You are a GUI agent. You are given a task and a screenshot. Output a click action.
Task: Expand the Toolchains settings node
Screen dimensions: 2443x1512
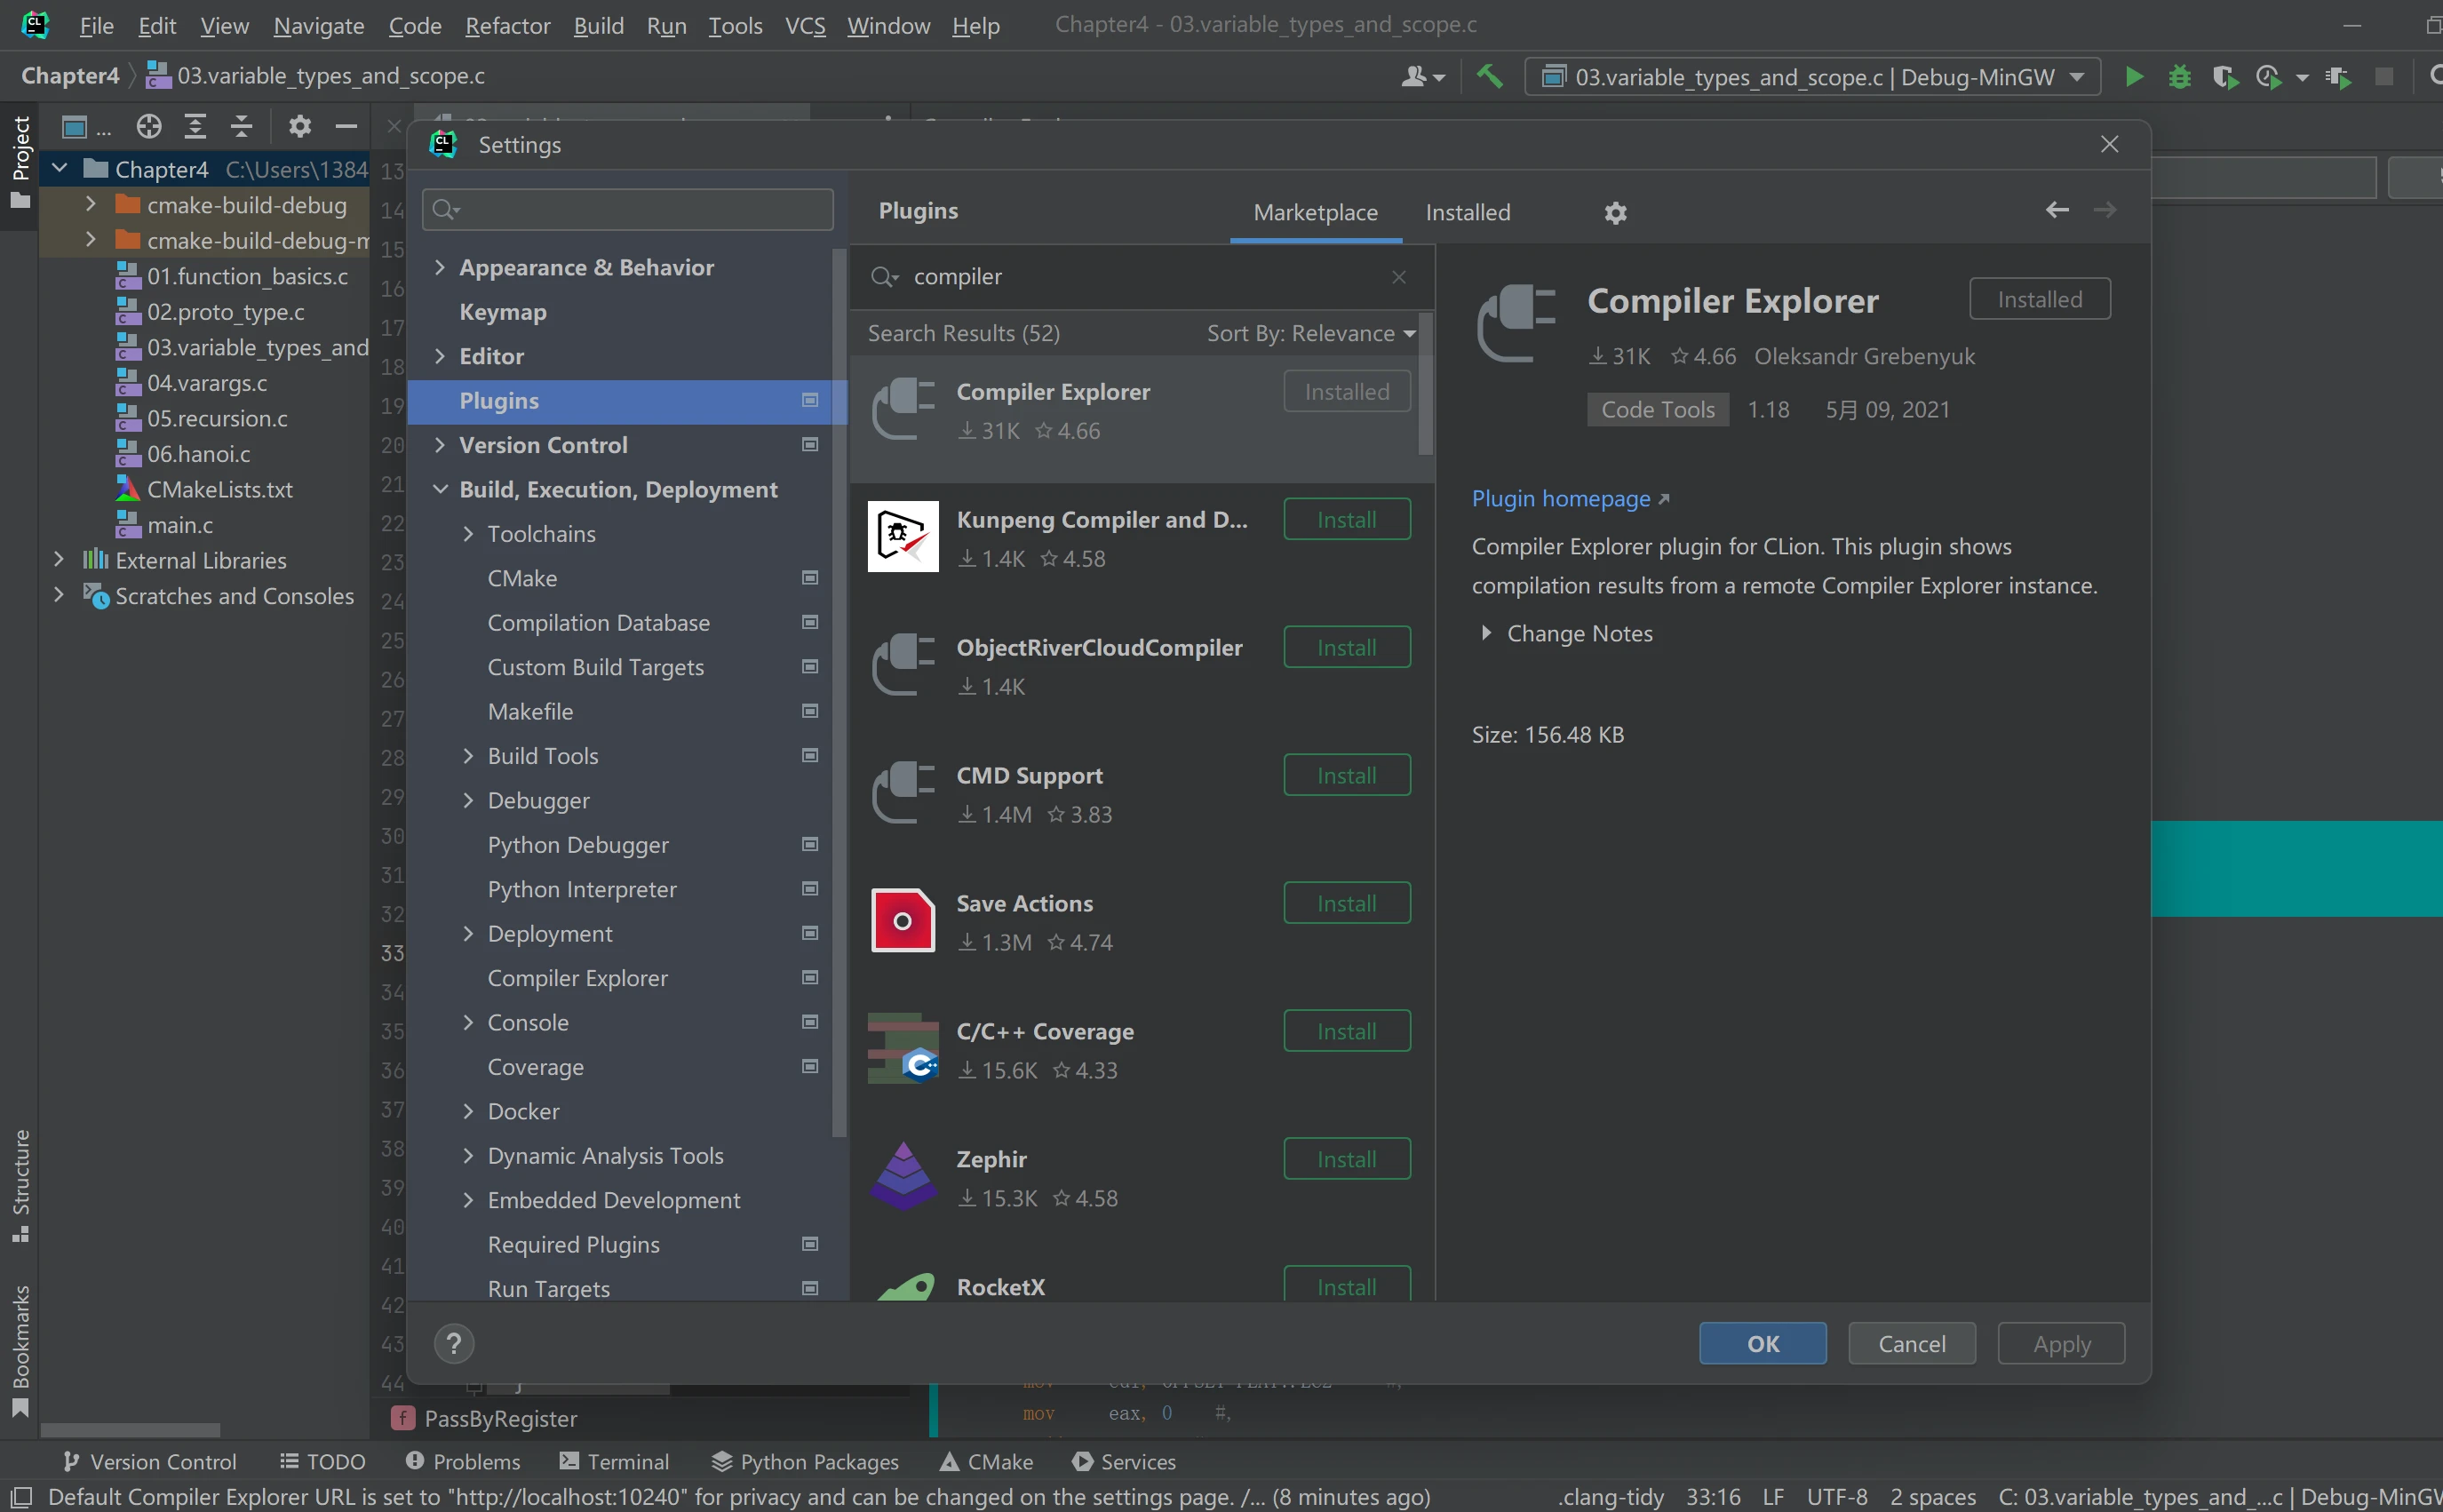click(468, 534)
